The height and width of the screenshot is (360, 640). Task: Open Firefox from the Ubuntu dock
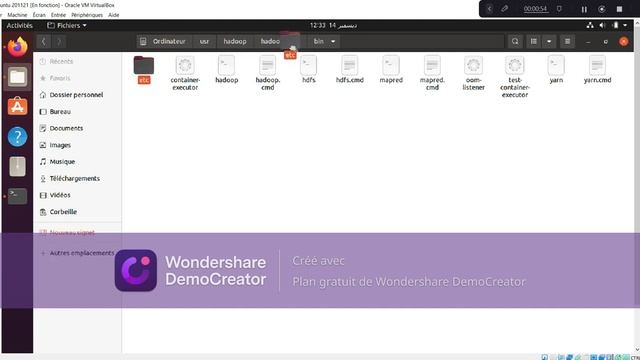click(18, 47)
